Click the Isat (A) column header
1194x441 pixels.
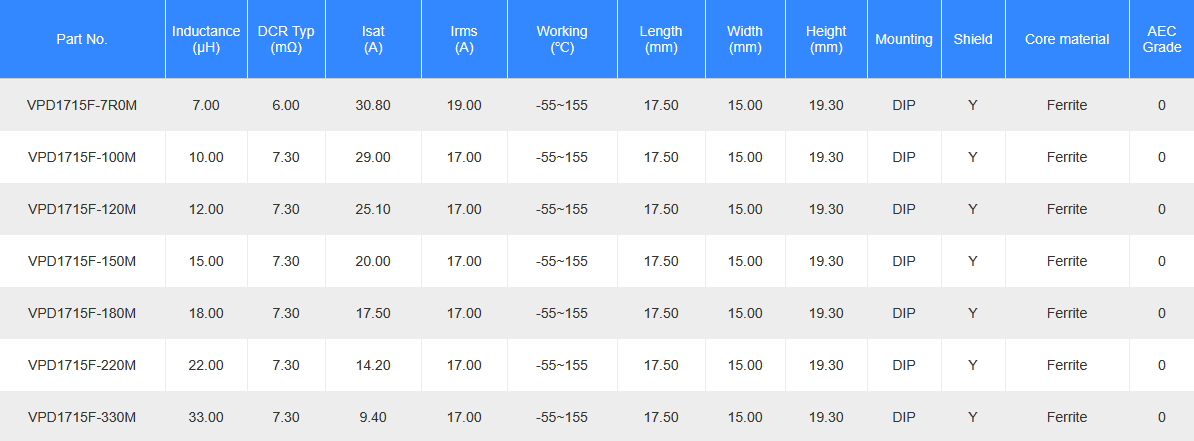373,39
